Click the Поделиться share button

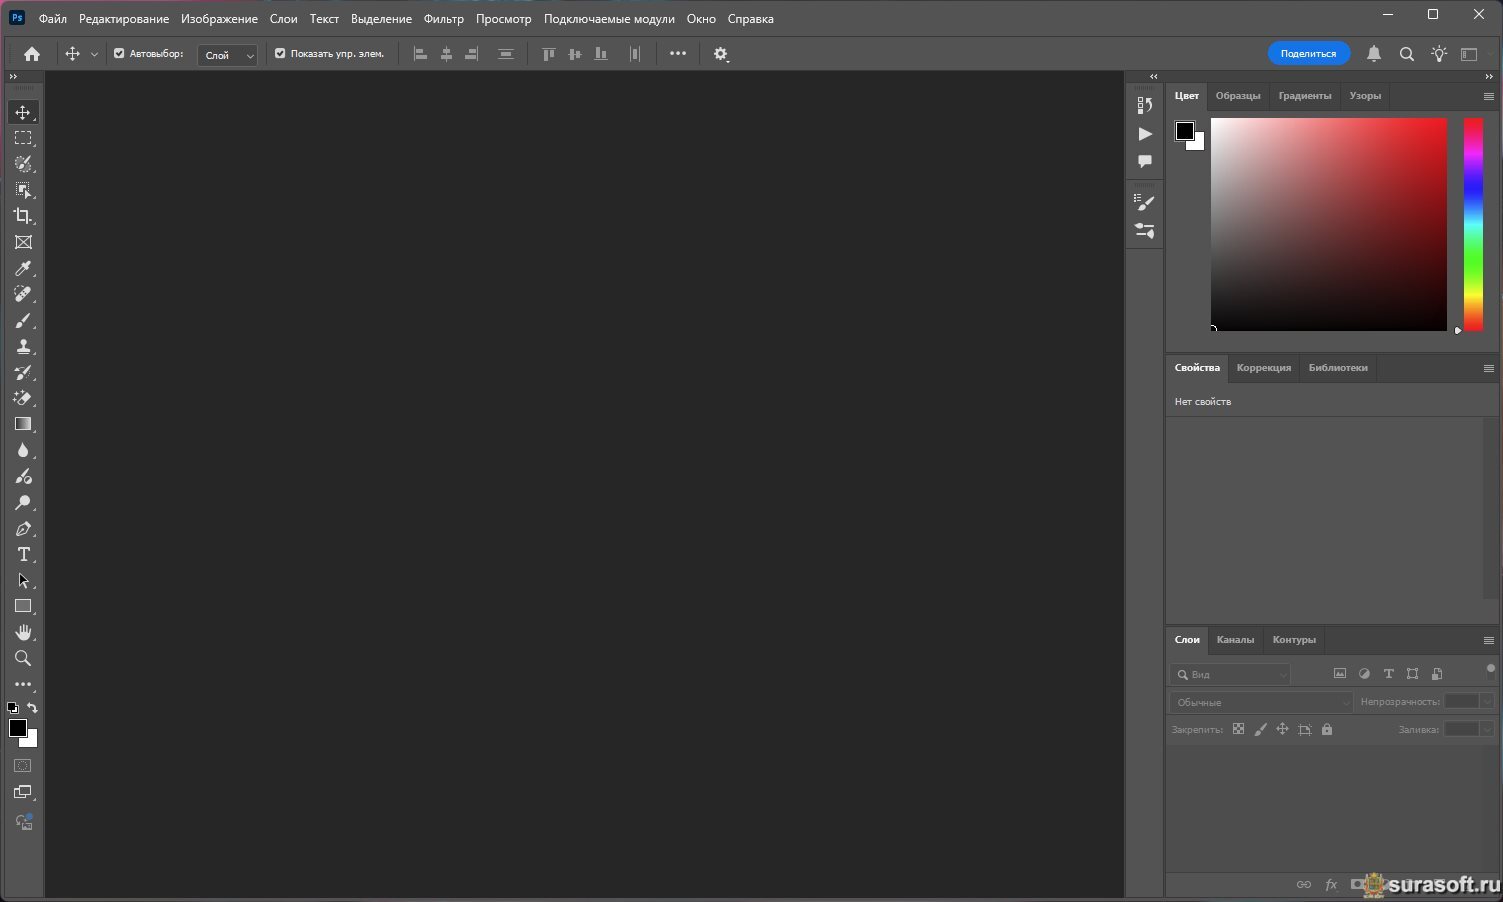point(1309,54)
